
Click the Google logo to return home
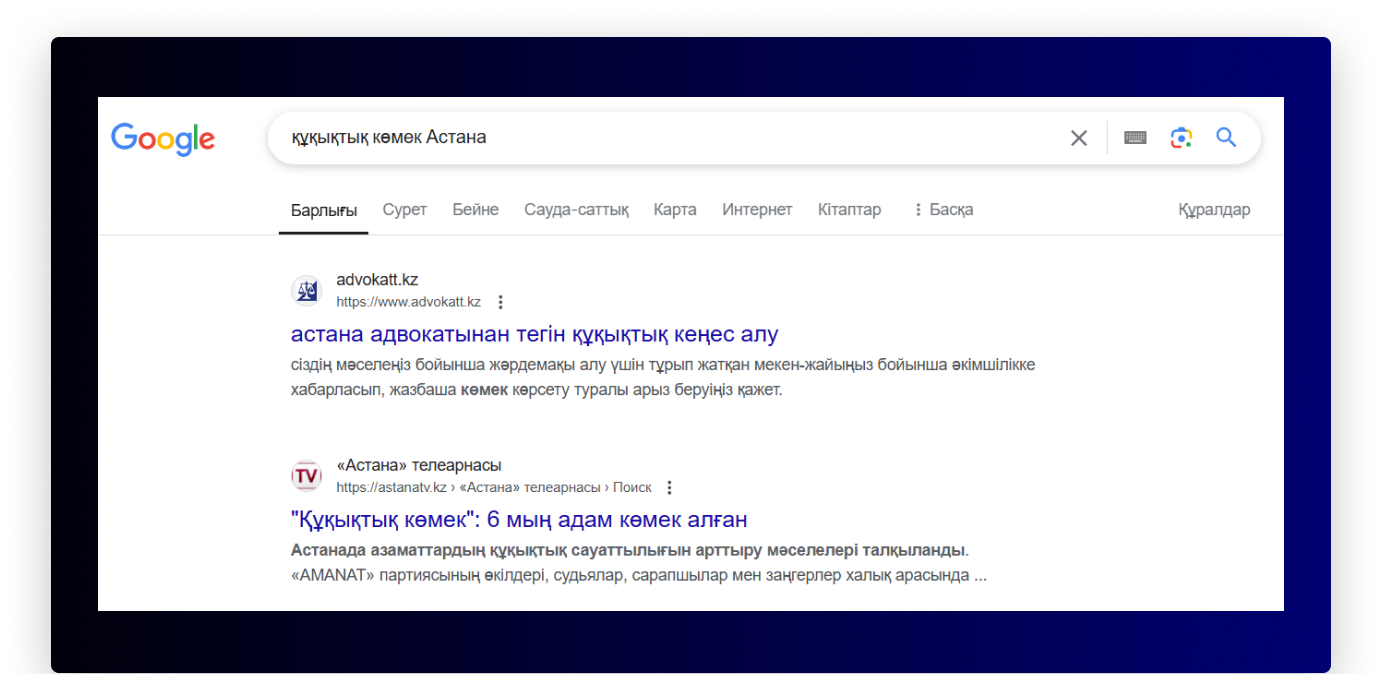(x=162, y=139)
